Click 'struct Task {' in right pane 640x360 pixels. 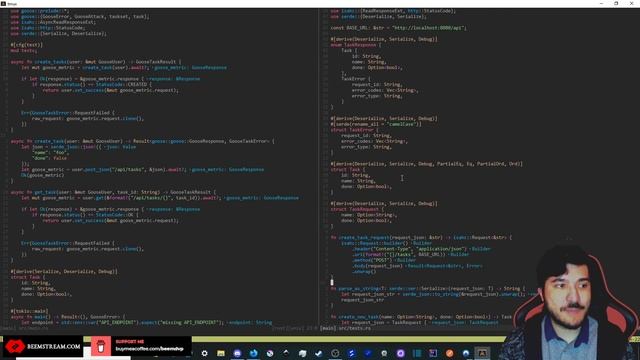pyautogui.click(x=348, y=169)
